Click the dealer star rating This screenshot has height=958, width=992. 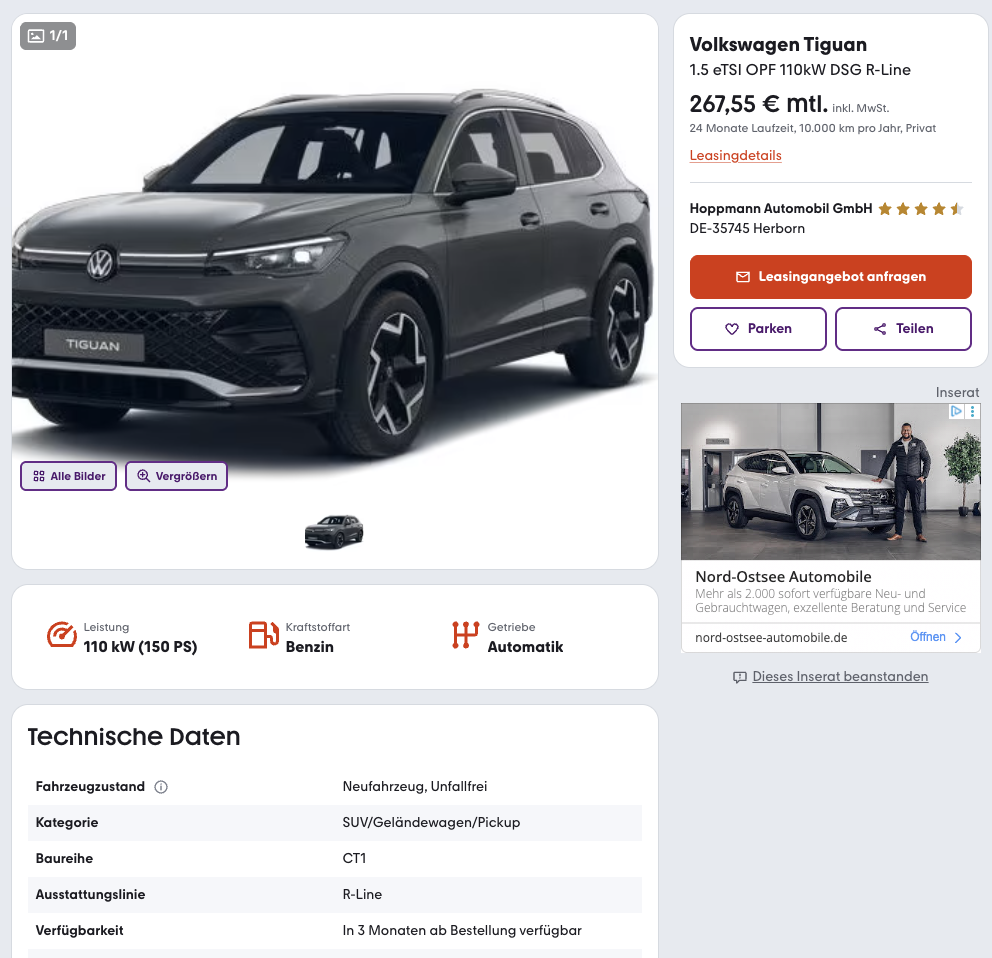(x=920, y=209)
